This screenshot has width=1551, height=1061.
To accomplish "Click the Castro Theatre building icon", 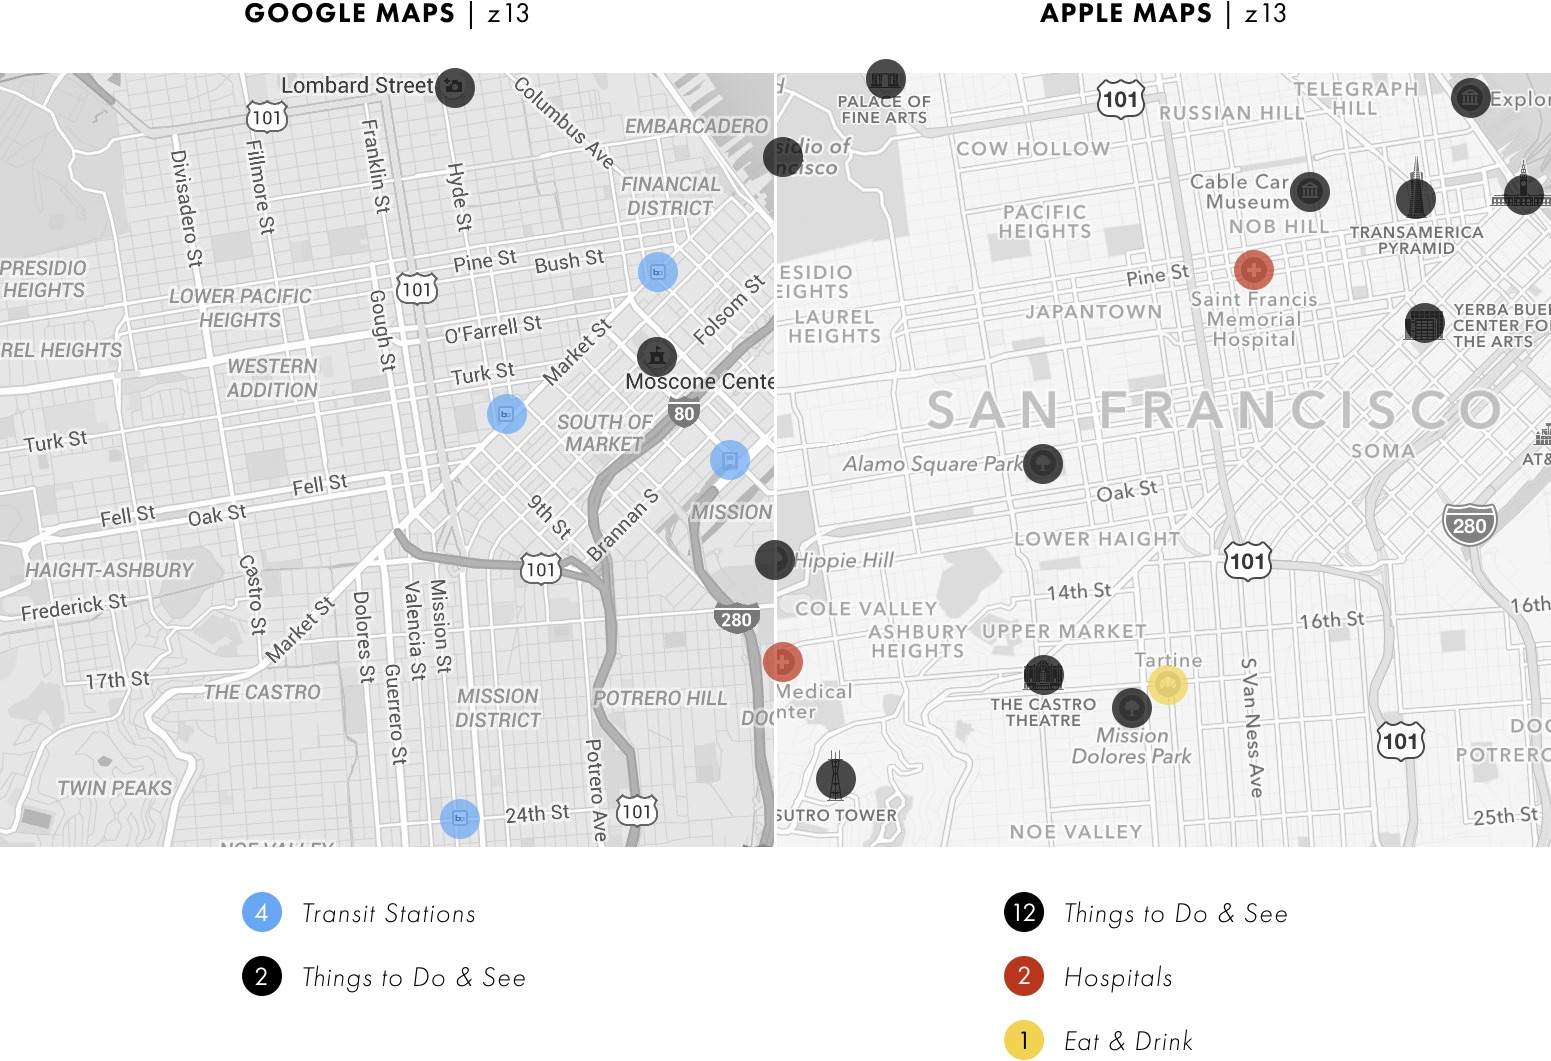I will 1043,675.
